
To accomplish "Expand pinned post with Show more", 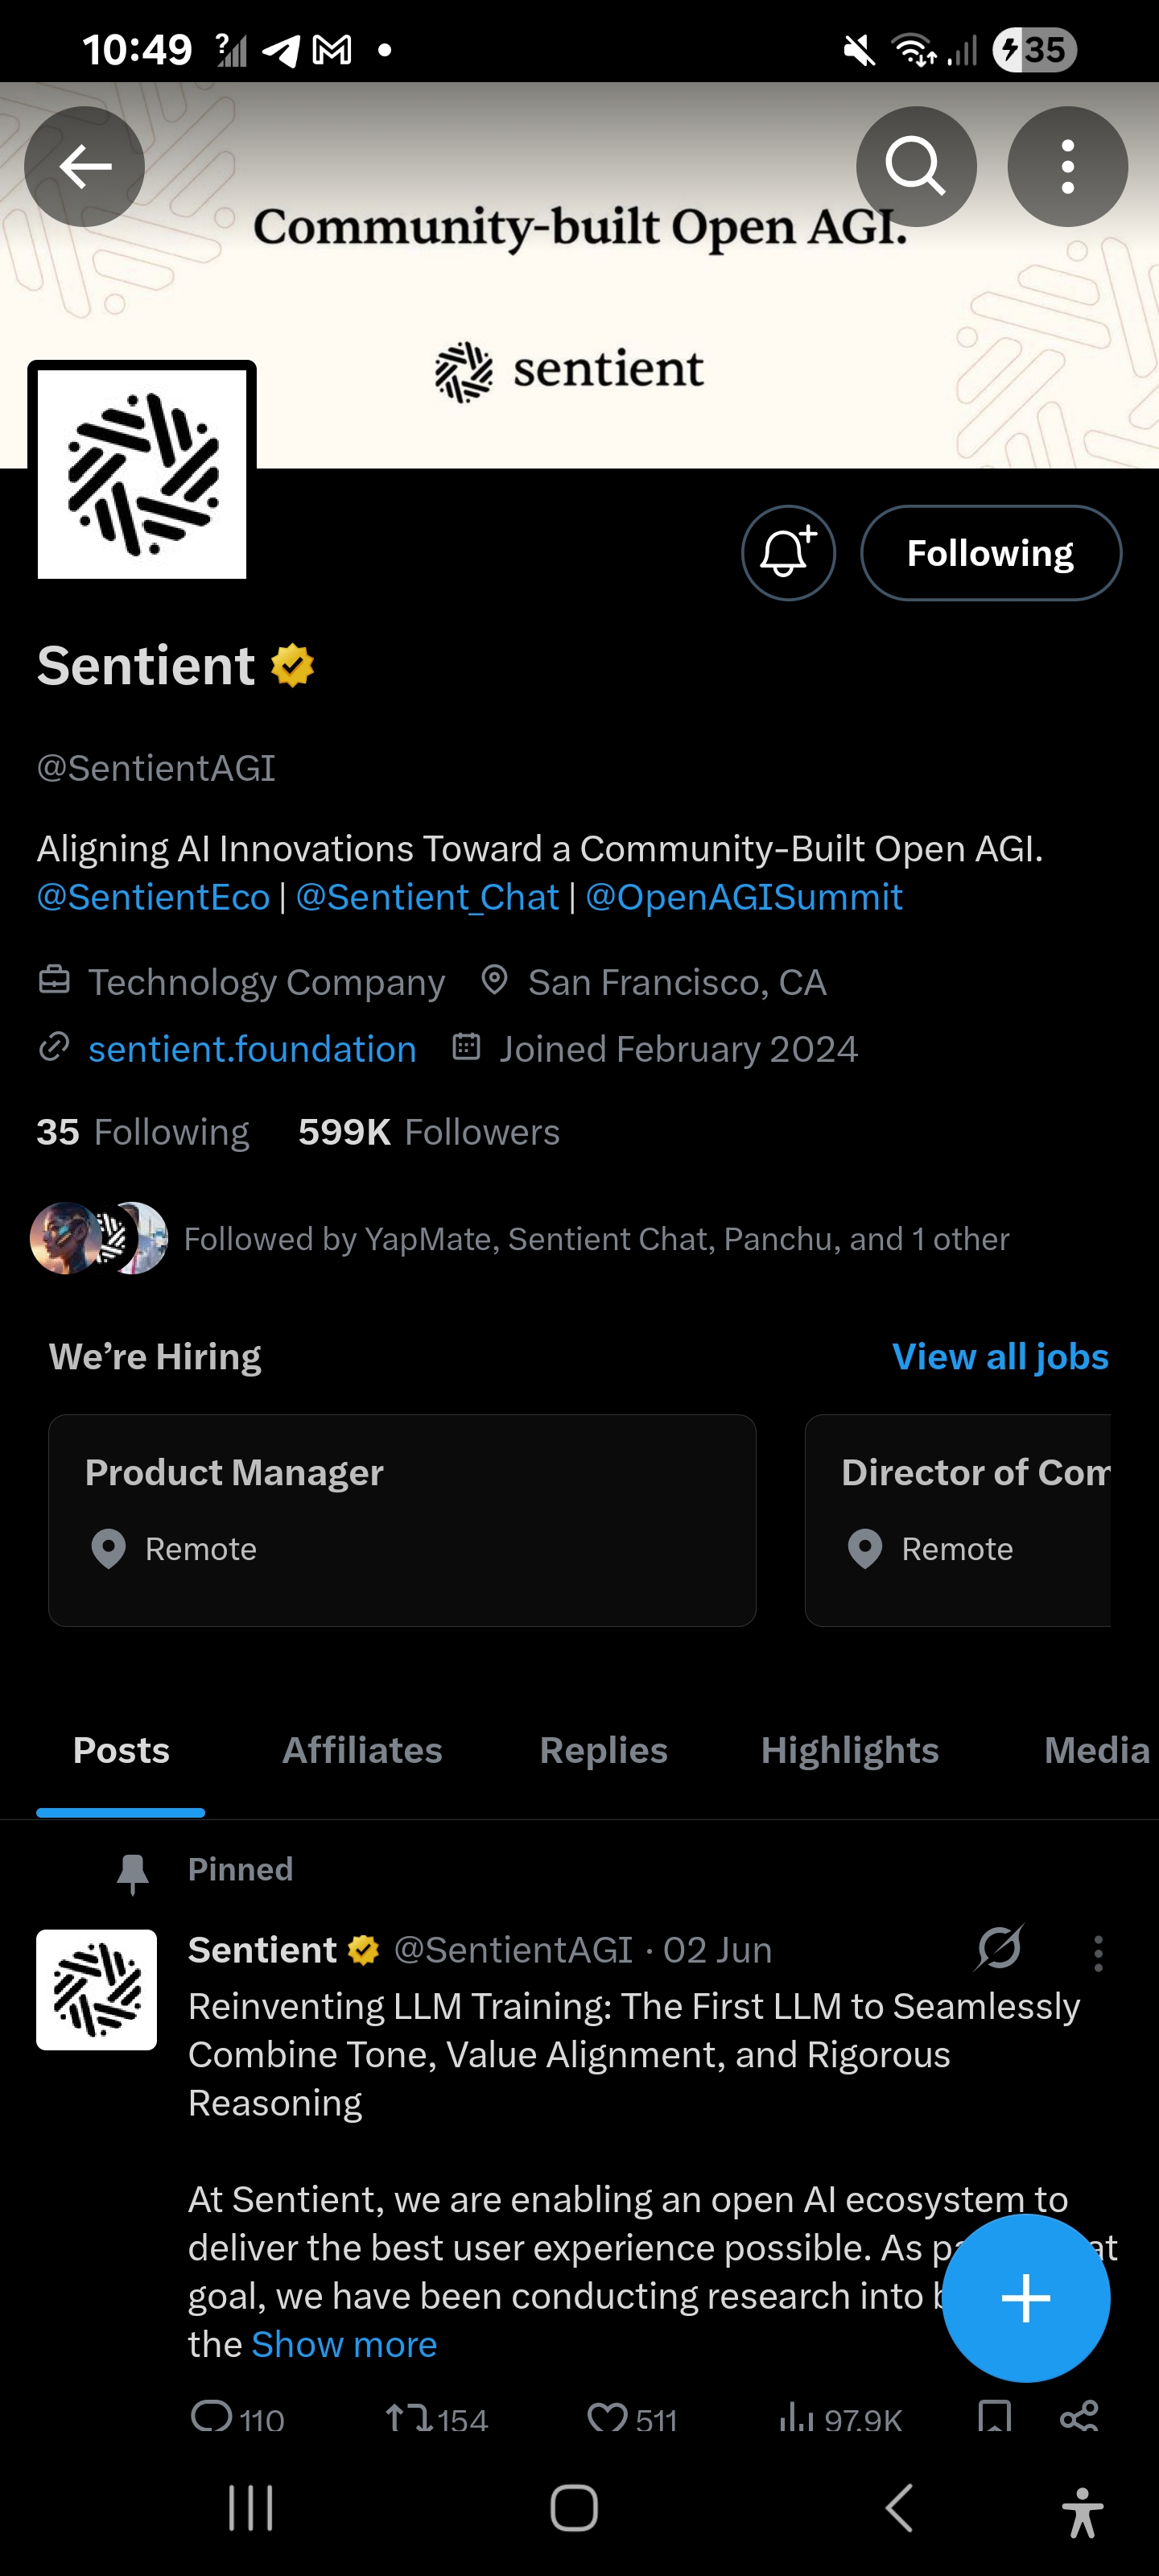I will (344, 2344).
